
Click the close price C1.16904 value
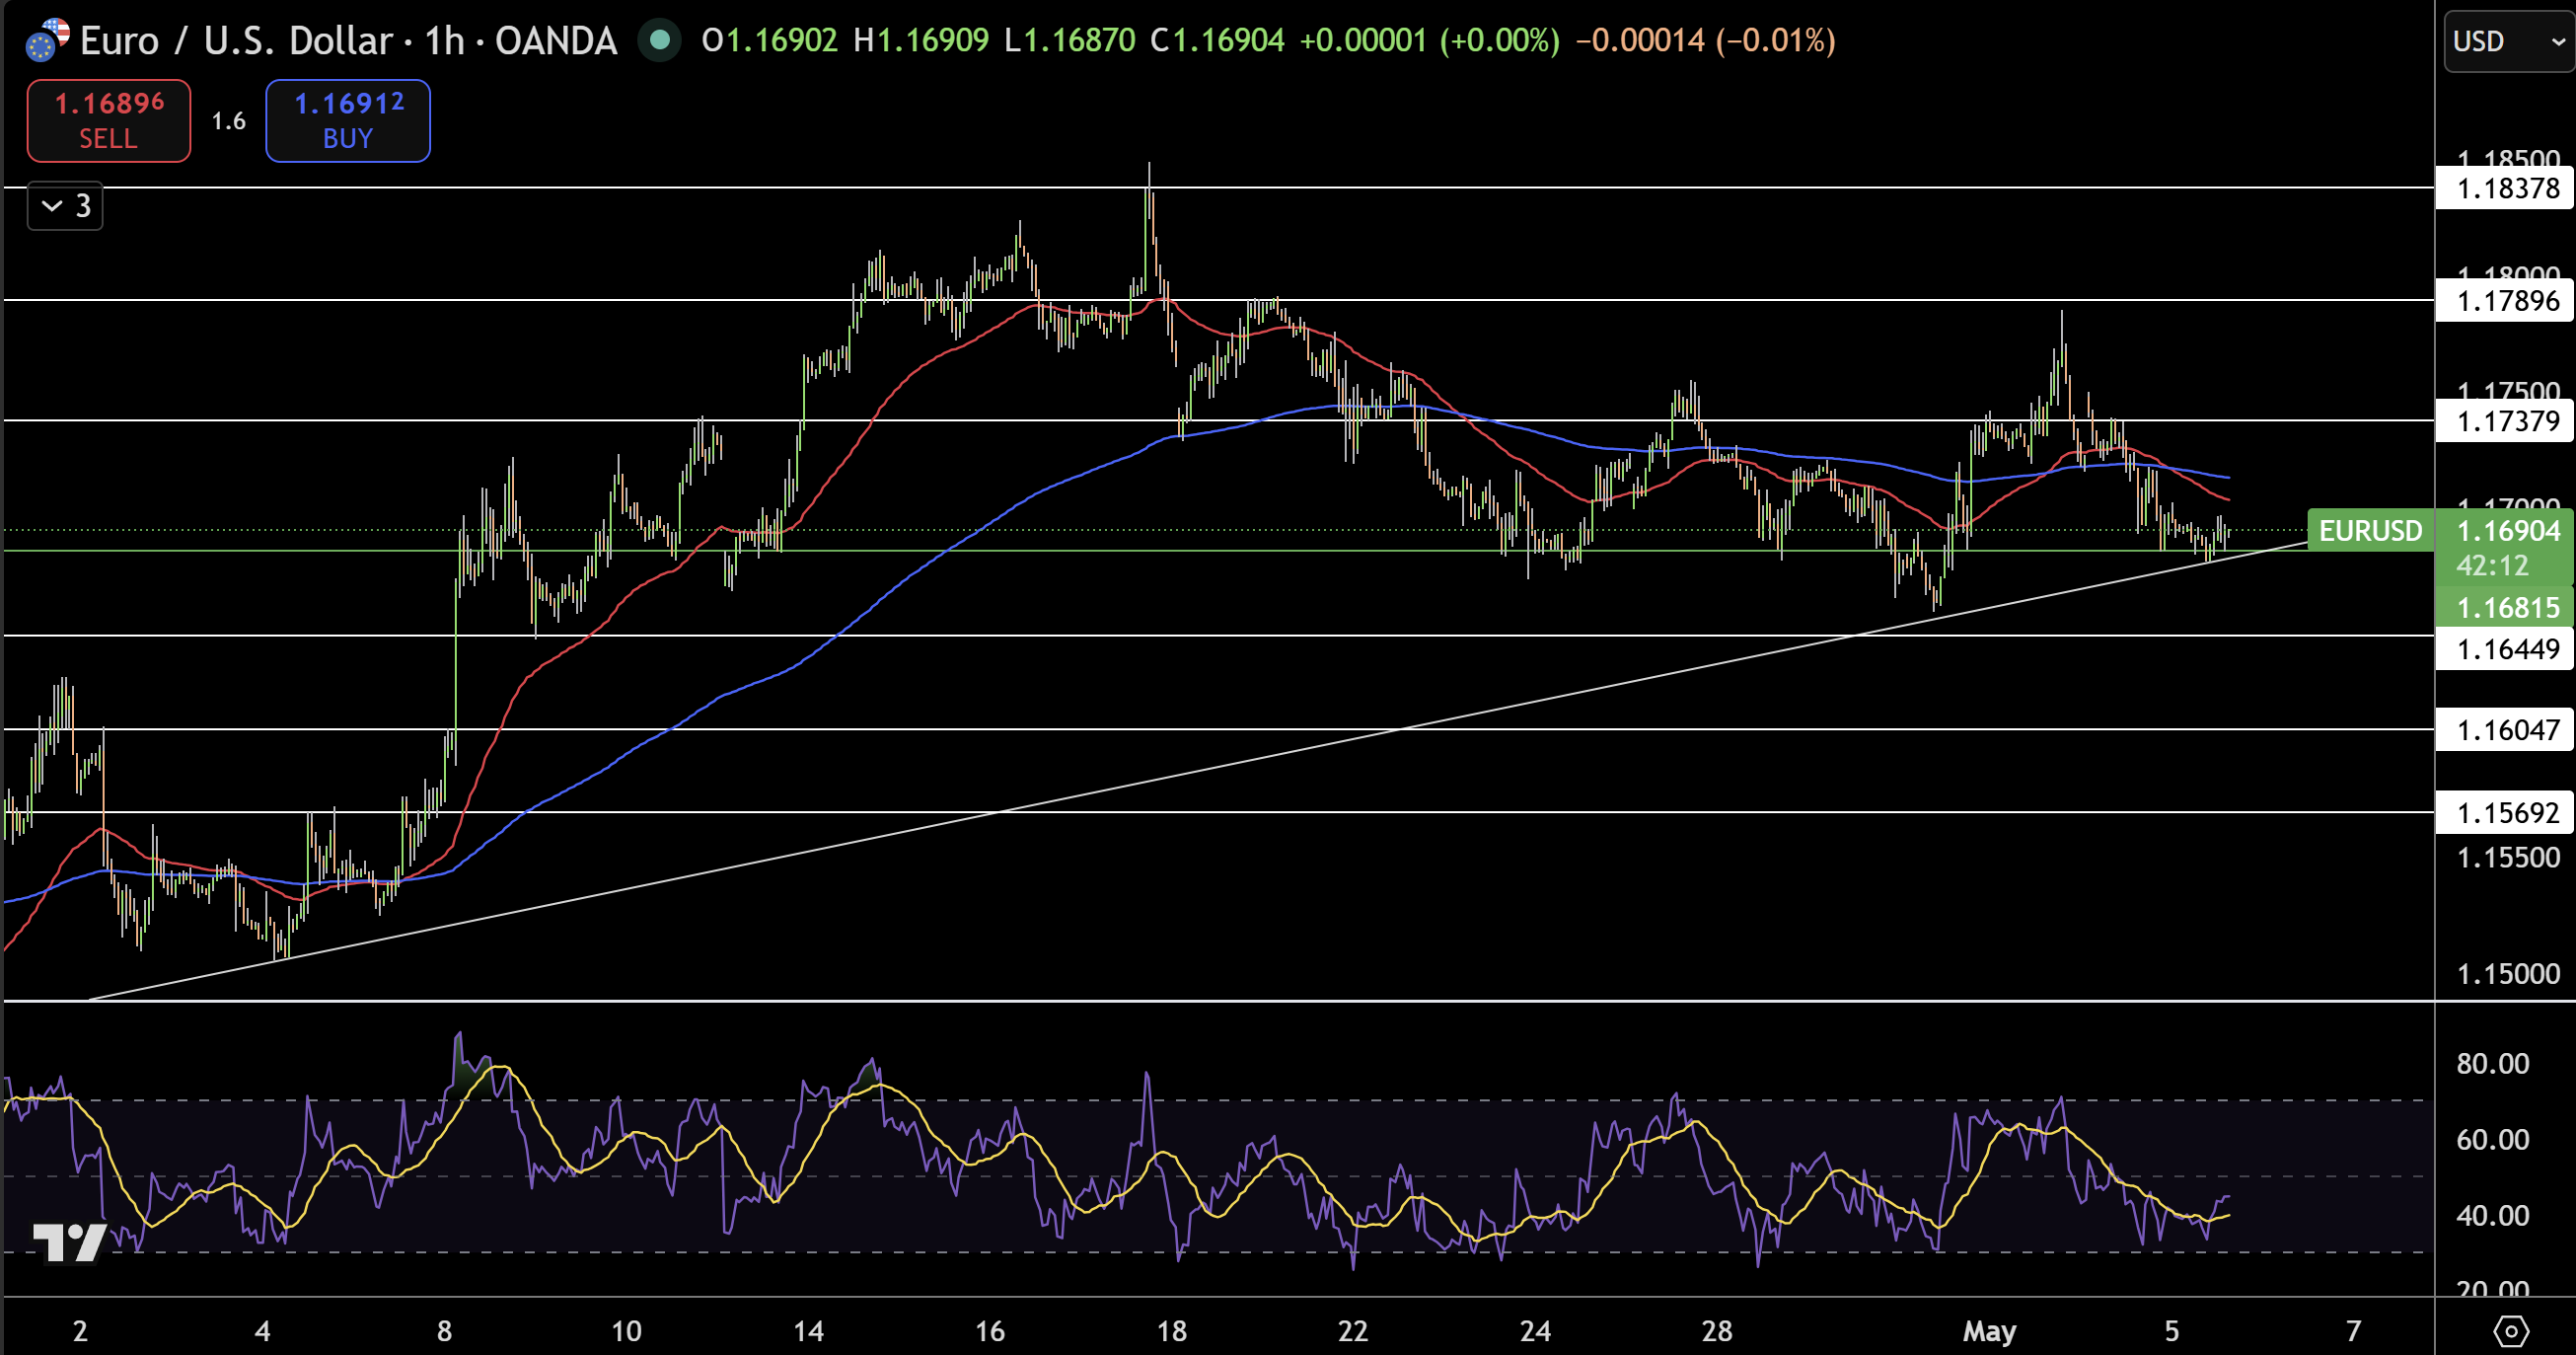pyautogui.click(x=1217, y=40)
